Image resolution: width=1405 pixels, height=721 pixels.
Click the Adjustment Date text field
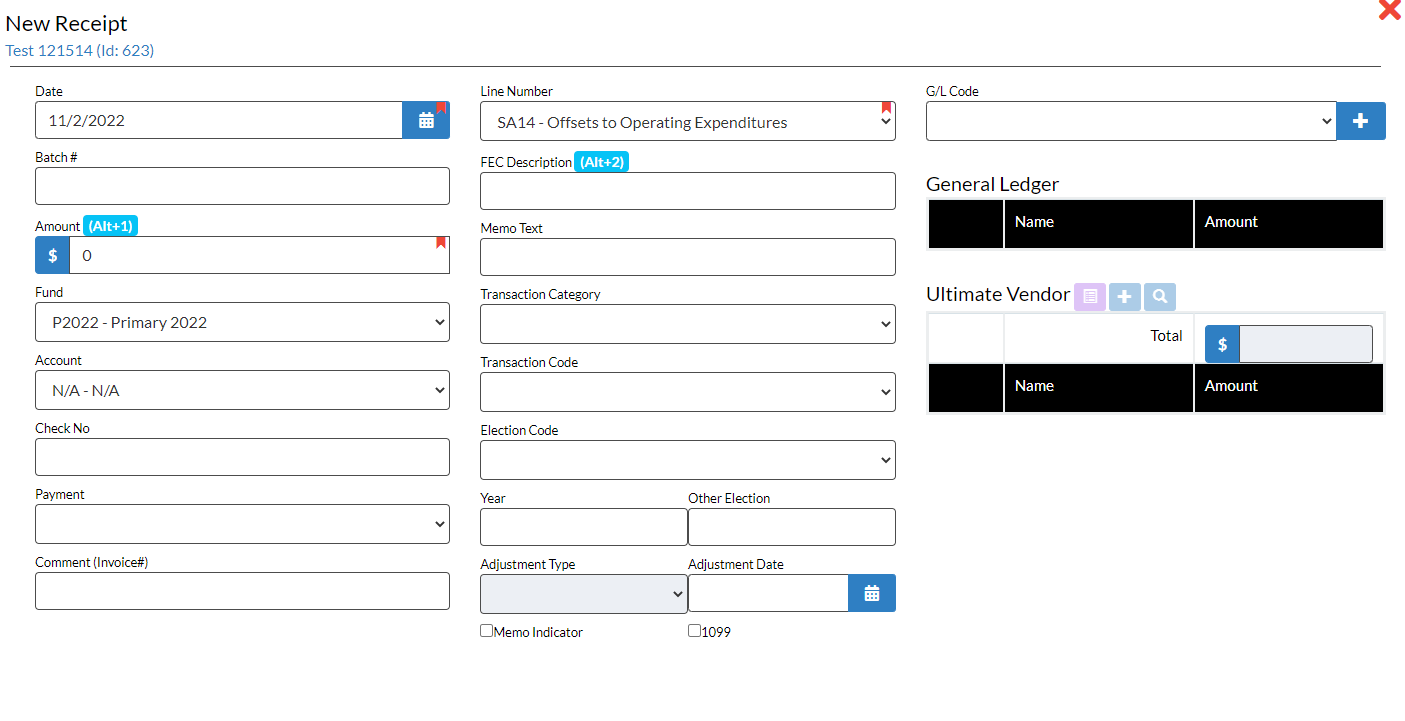(x=768, y=593)
